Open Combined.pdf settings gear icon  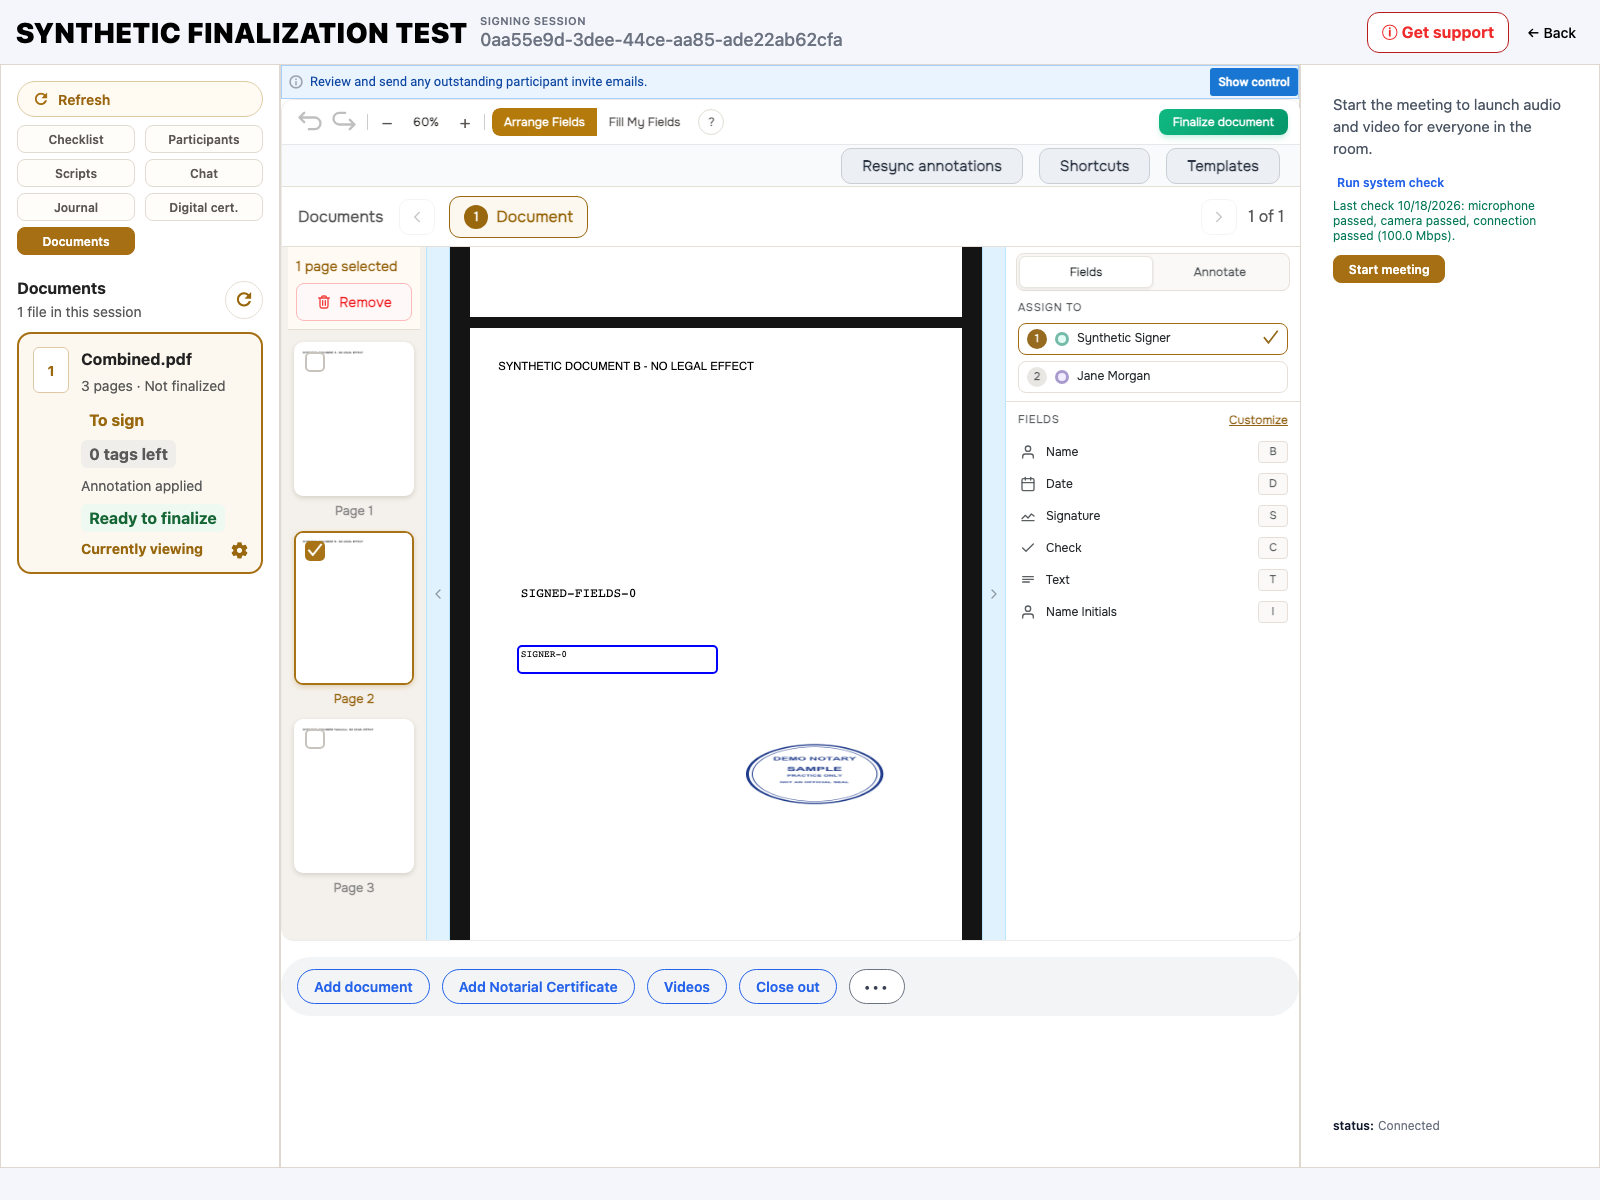pyautogui.click(x=239, y=550)
